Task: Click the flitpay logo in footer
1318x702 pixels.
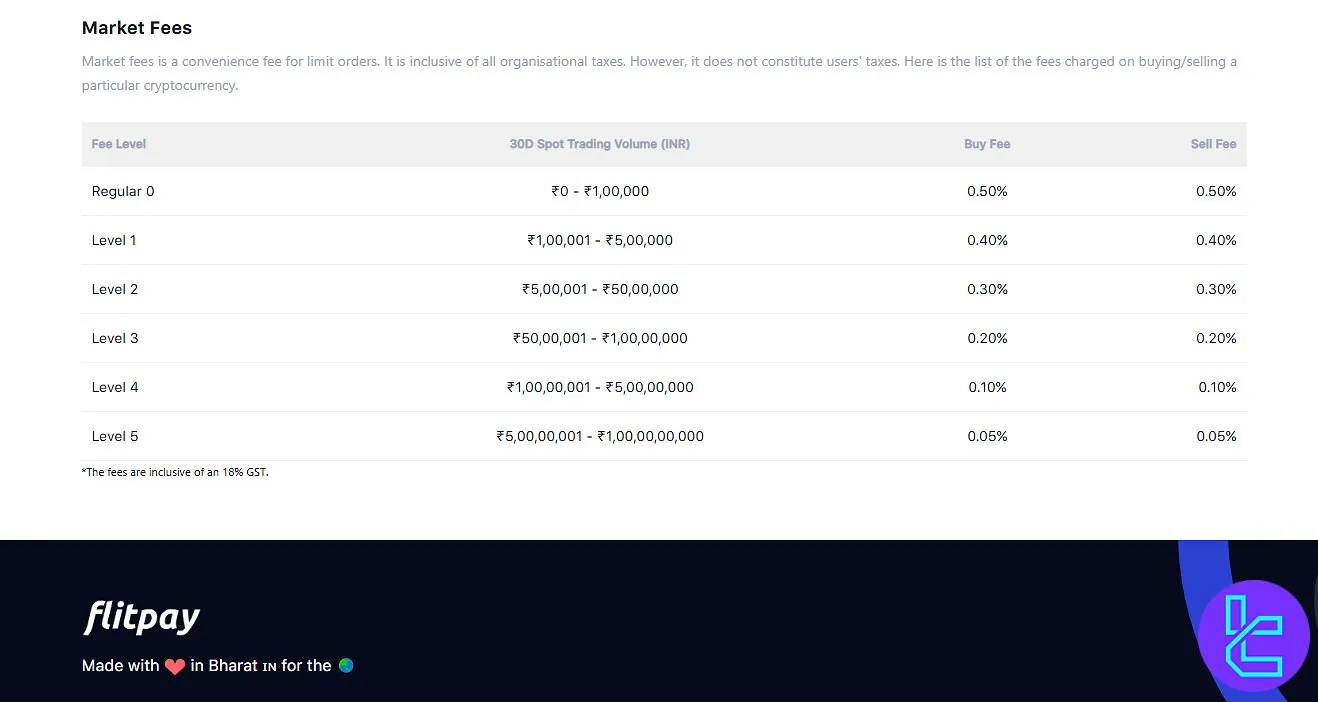Action: coord(141,618)
